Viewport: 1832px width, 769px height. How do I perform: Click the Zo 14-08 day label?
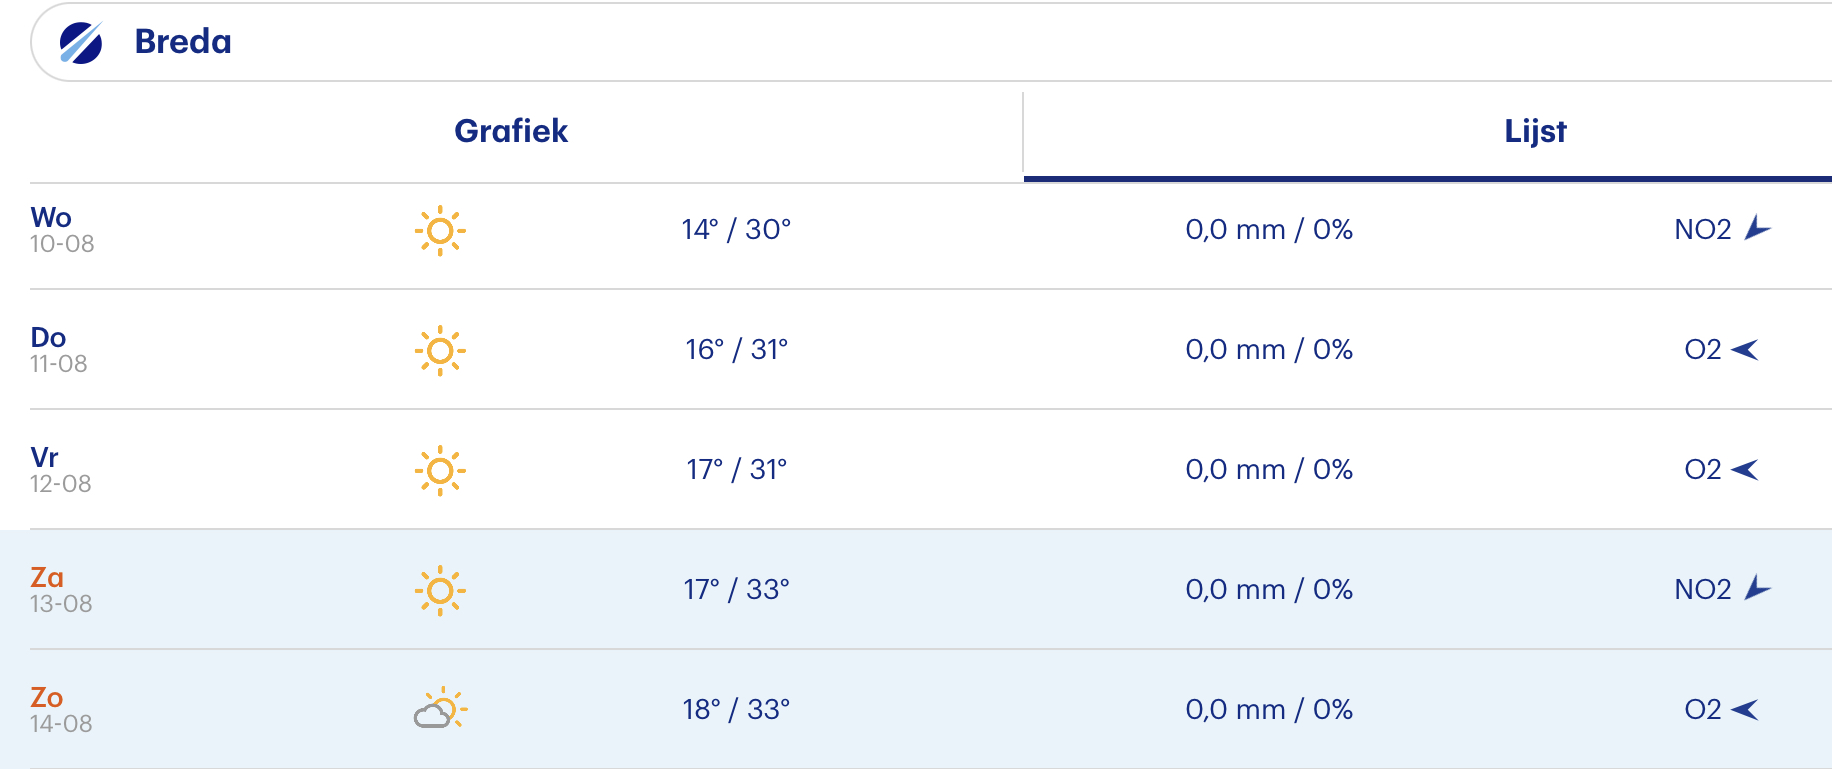(61, 710)
